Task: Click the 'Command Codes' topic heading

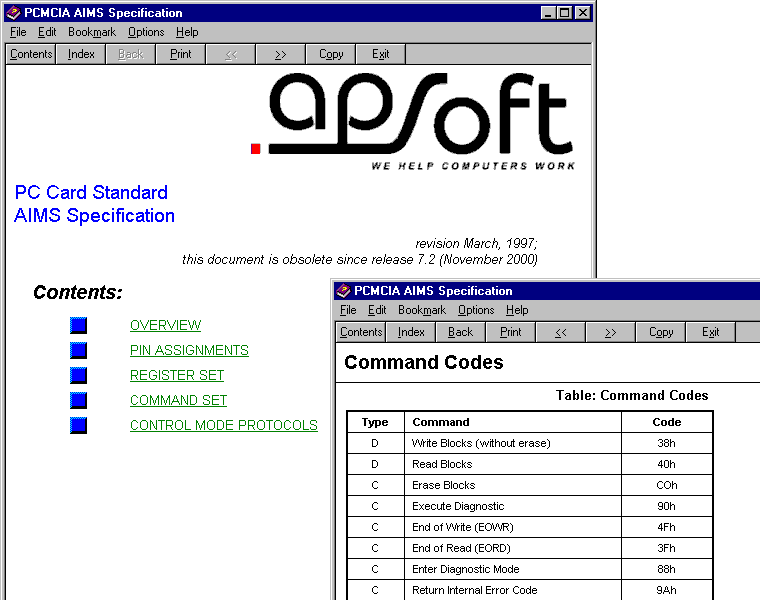Action: tap(424, 362)
